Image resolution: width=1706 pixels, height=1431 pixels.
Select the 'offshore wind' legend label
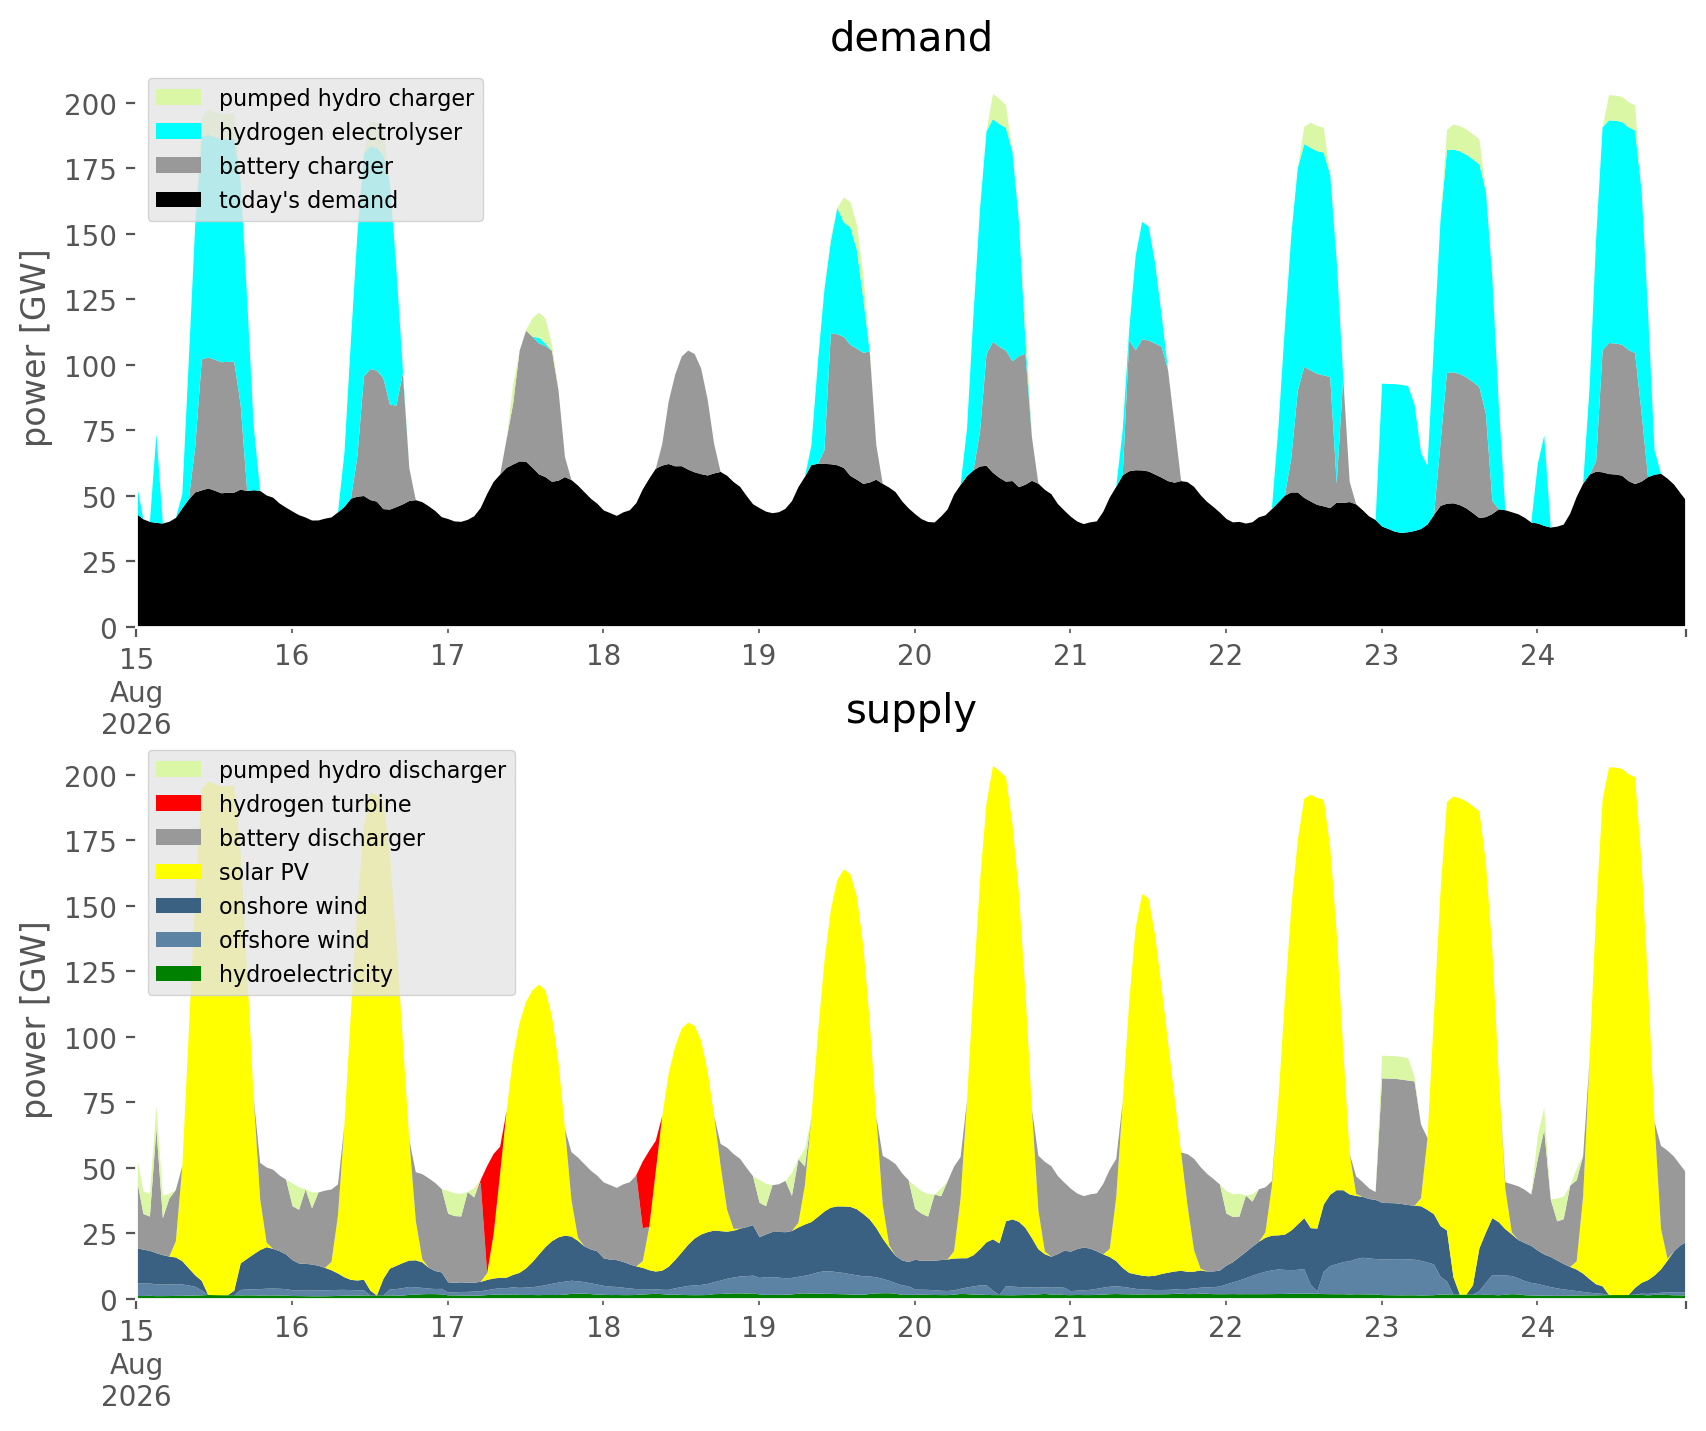[x=294, y=941]
